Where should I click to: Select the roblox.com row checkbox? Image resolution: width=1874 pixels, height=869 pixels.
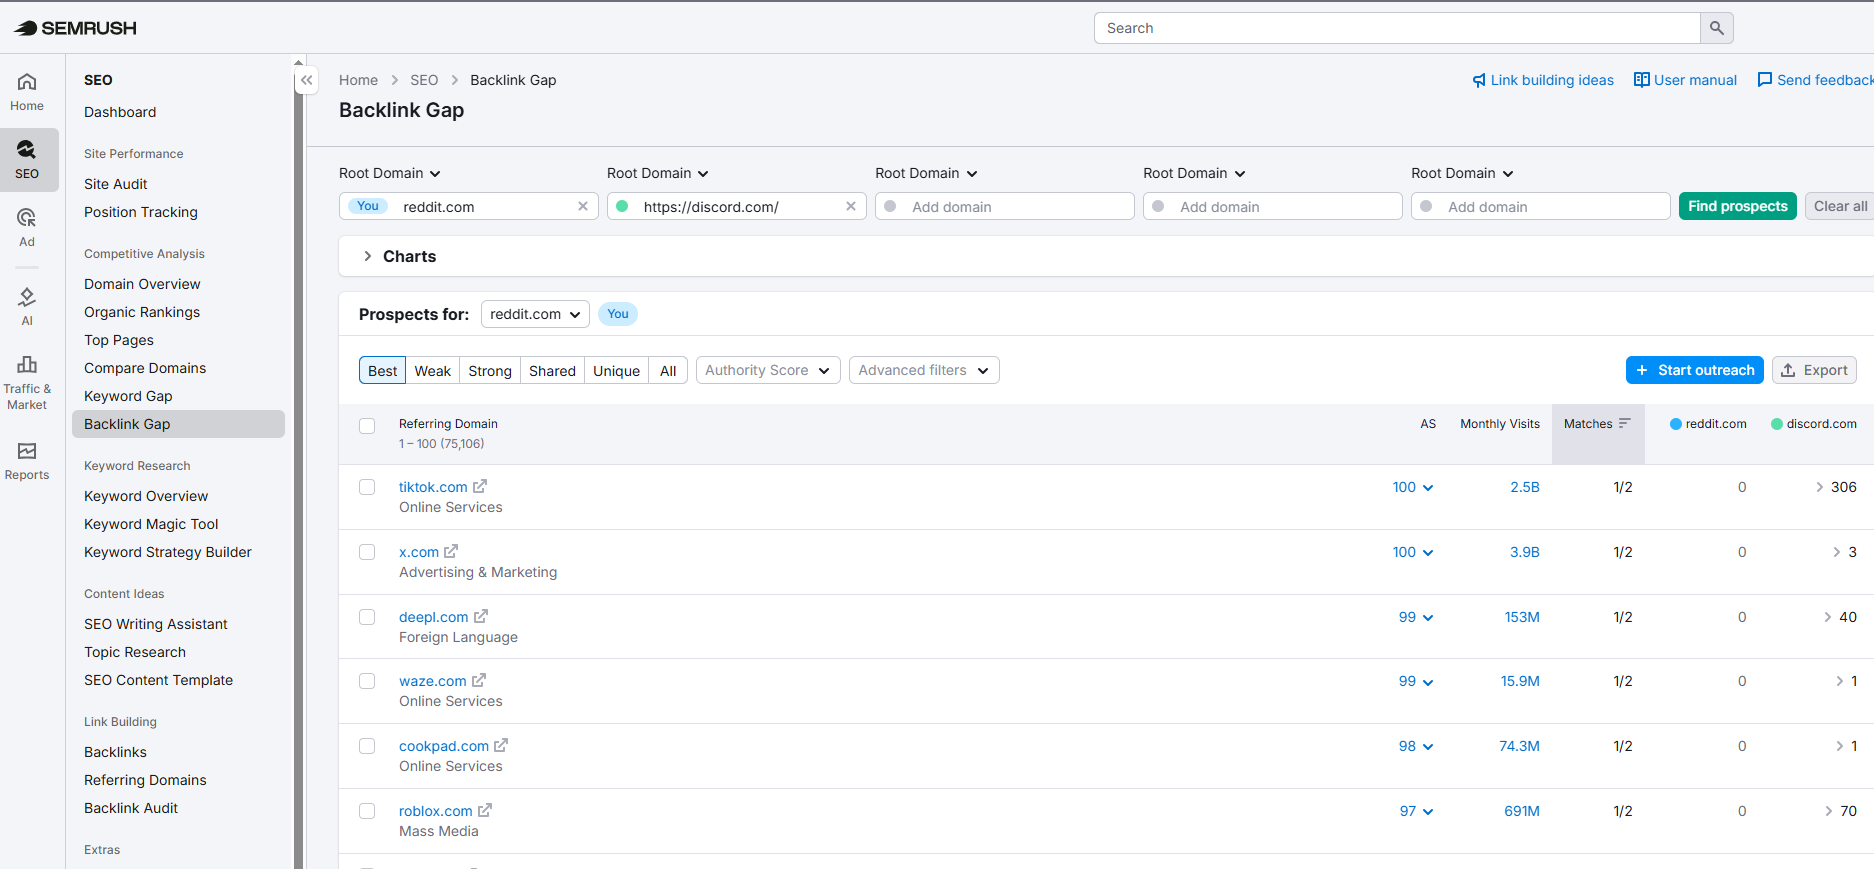[367, 811]
